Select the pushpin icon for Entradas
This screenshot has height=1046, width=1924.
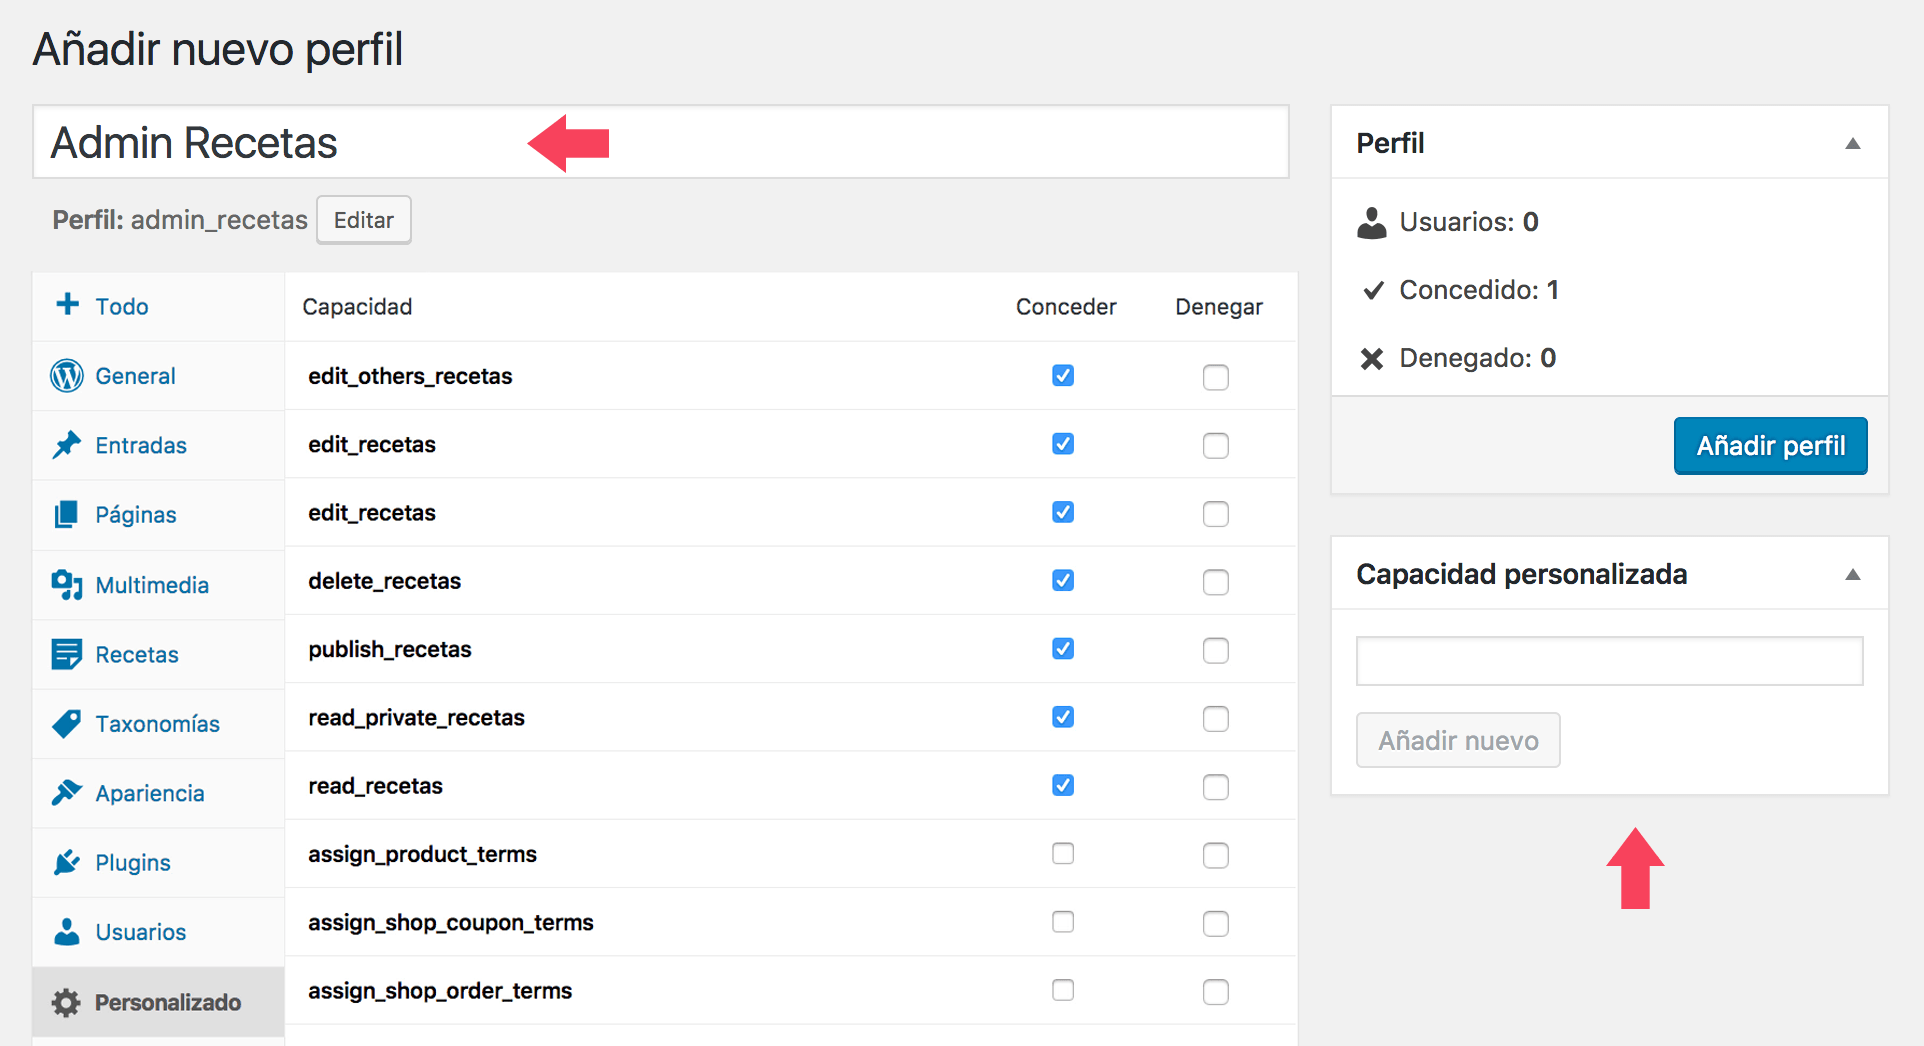[67, 445]
